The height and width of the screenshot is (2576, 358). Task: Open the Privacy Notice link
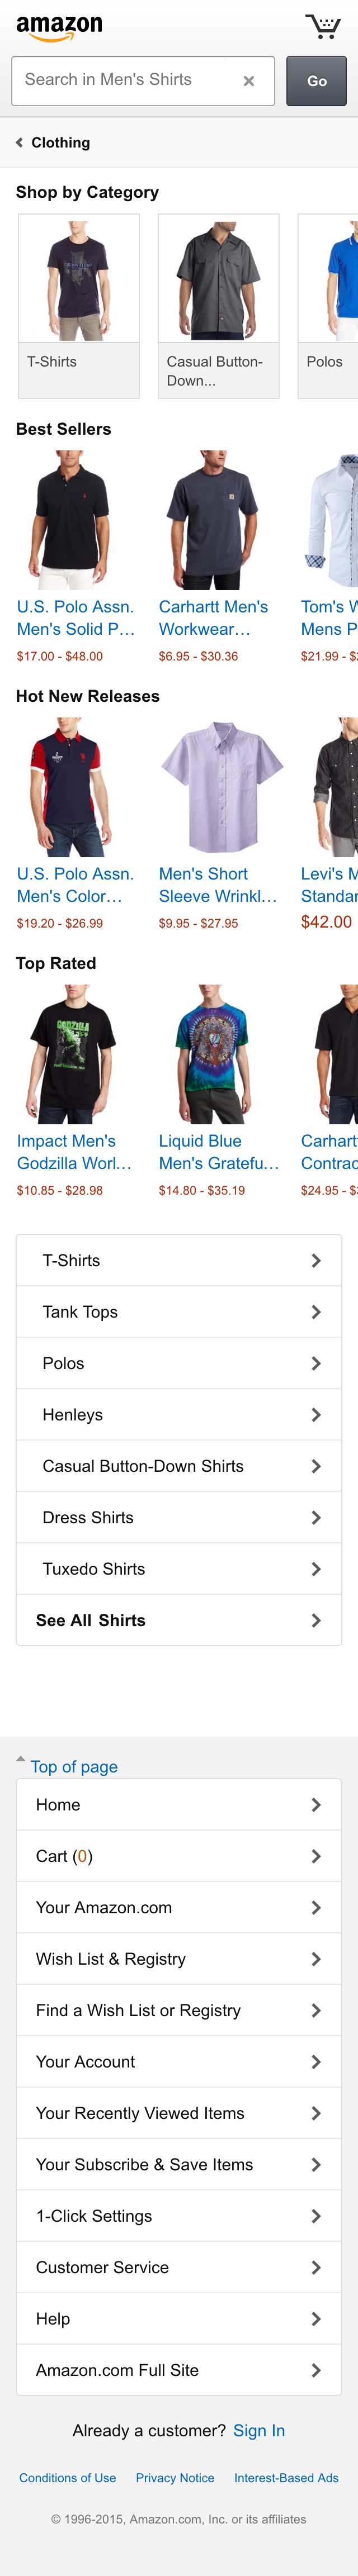[x=175, y=2477]
